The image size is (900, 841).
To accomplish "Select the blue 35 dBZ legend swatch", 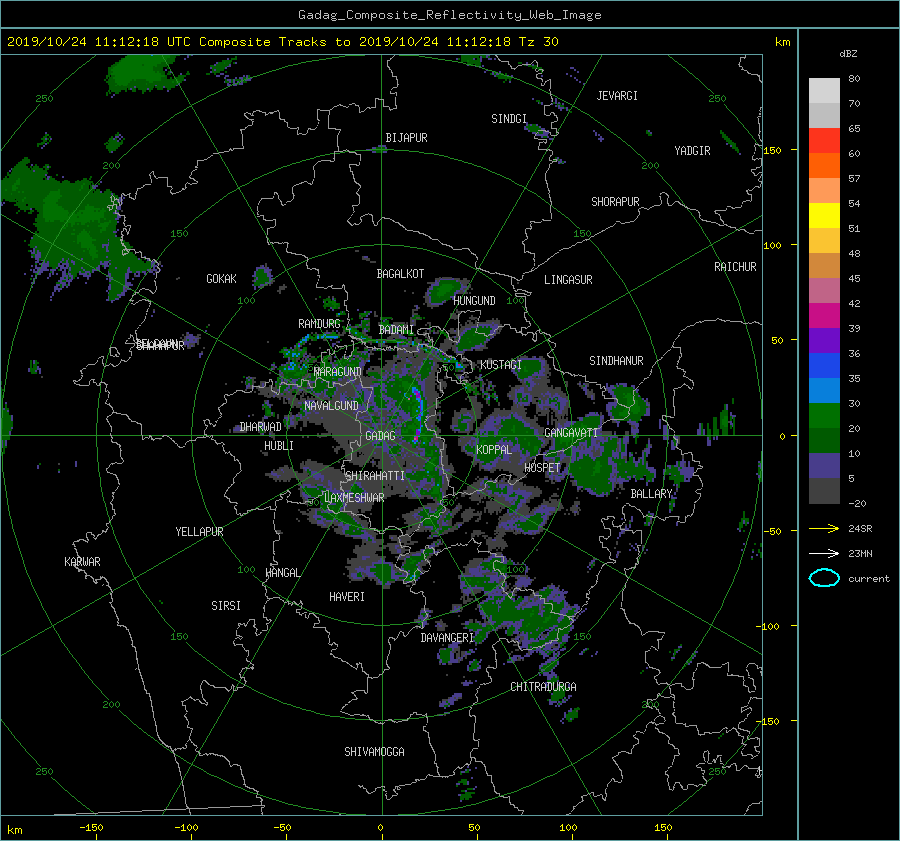I will pos(824,365).
